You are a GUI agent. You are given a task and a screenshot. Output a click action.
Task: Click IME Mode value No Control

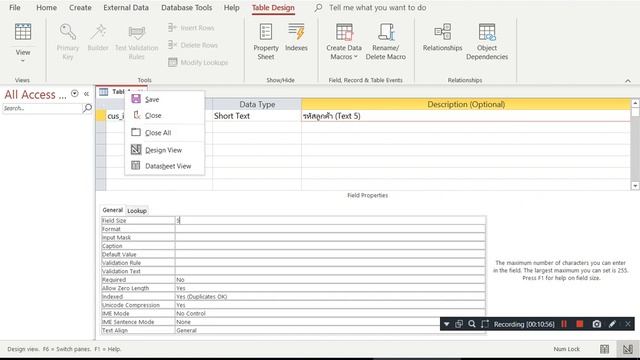(330, 313)
